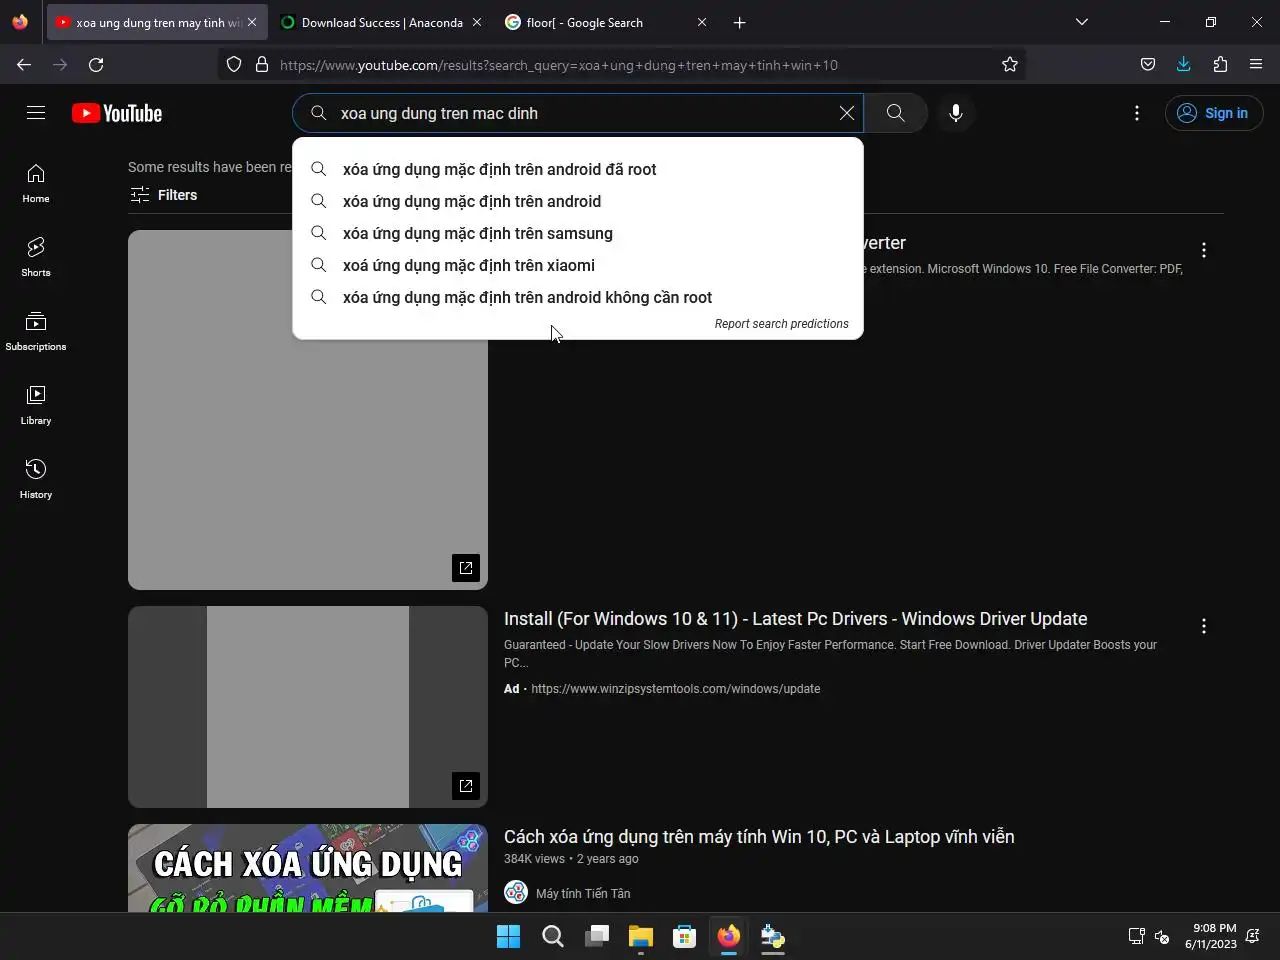Screen dimensions: 1280x960
Task: Open more options for Windows Driver Update ad
Action: (x=1204, y=626)
